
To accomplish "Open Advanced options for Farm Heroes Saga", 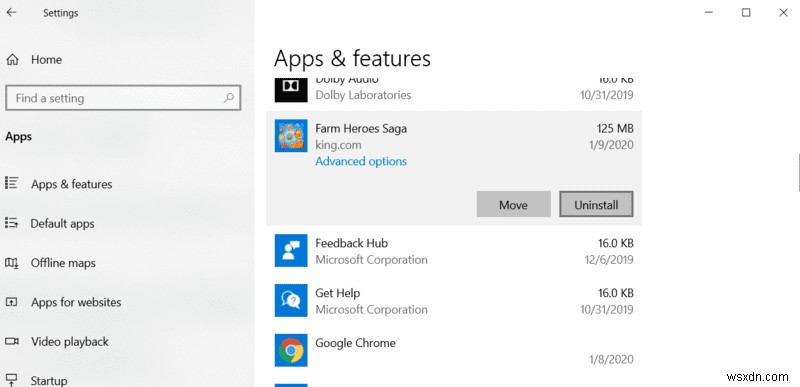I will pyautogui.click(x=361, y=162).
